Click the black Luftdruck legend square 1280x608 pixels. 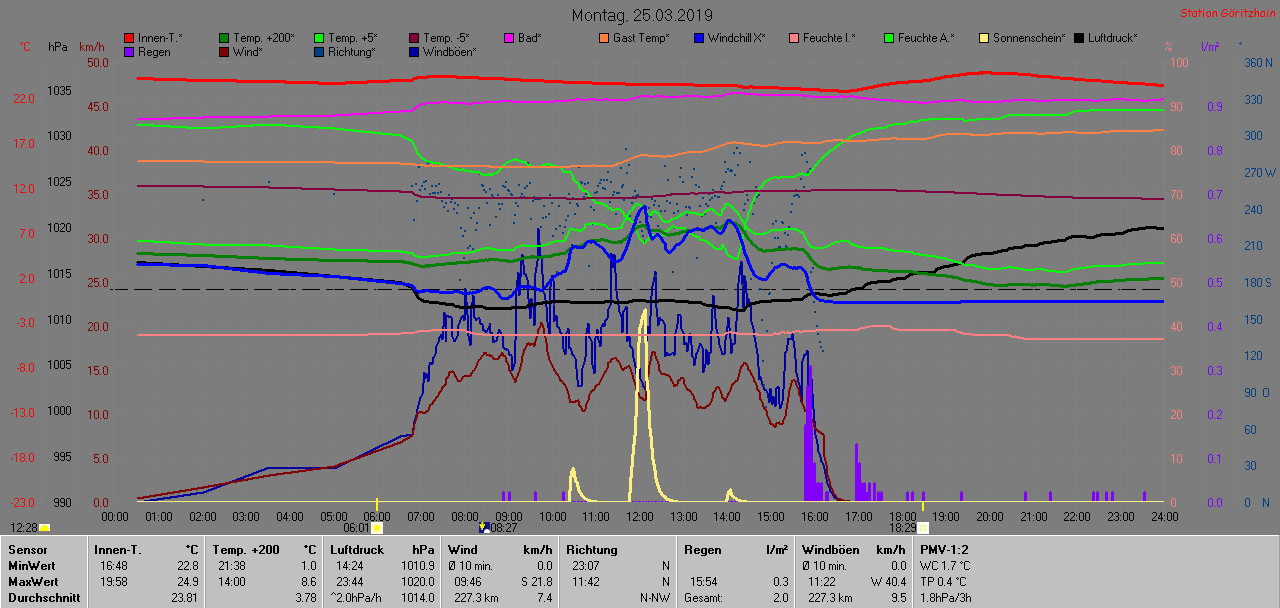1079,38
